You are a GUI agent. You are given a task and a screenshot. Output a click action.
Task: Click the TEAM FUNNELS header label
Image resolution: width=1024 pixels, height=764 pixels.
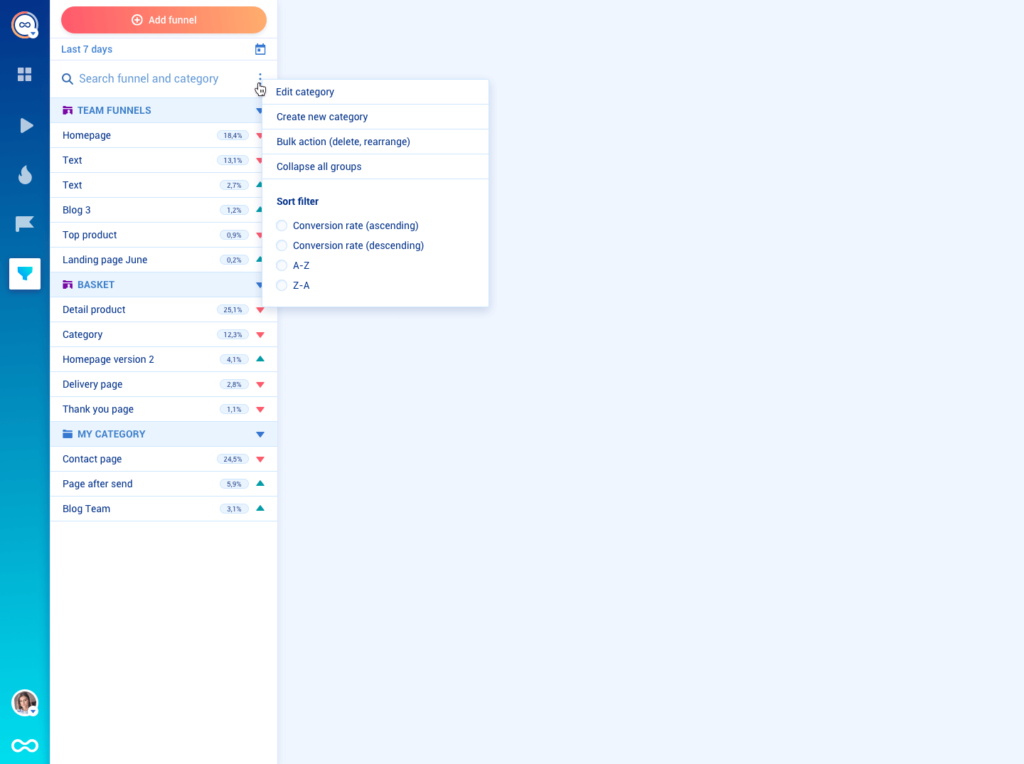[x=114, y=110]
